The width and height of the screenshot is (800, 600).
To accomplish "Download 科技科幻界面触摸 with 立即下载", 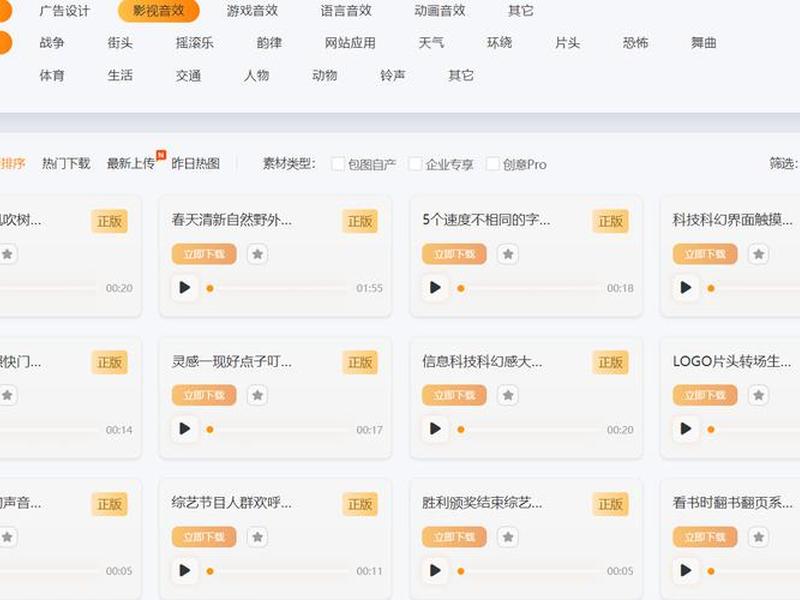I will coord(705,254).
